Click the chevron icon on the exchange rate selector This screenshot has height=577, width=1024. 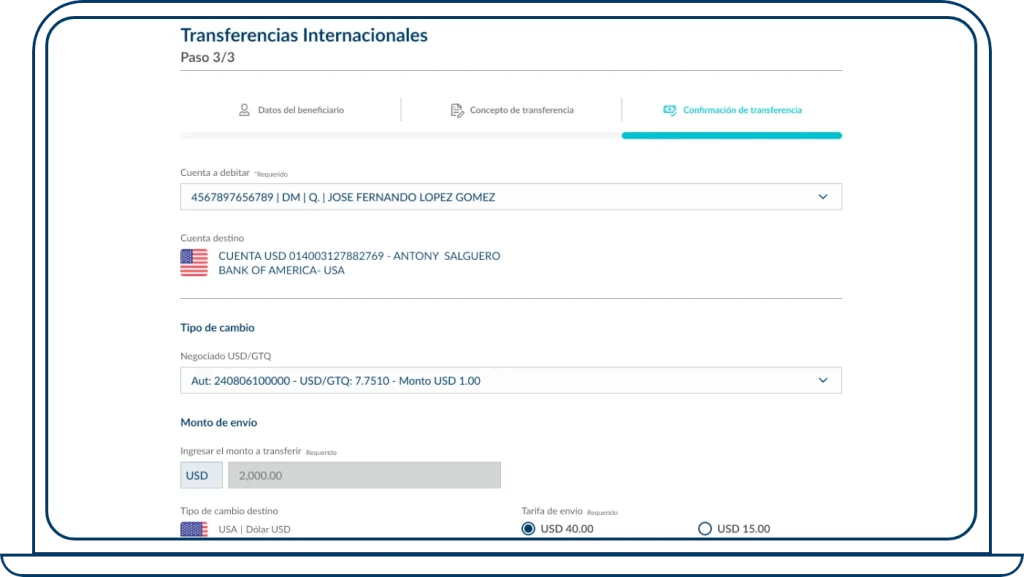pos(824,380)
